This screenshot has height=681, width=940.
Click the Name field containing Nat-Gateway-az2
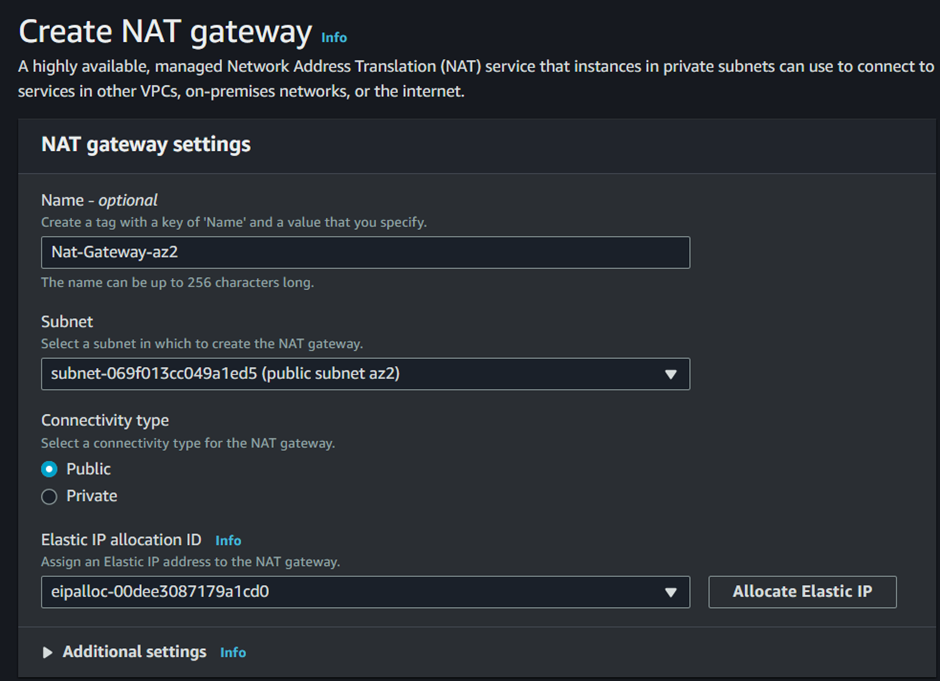365,252
